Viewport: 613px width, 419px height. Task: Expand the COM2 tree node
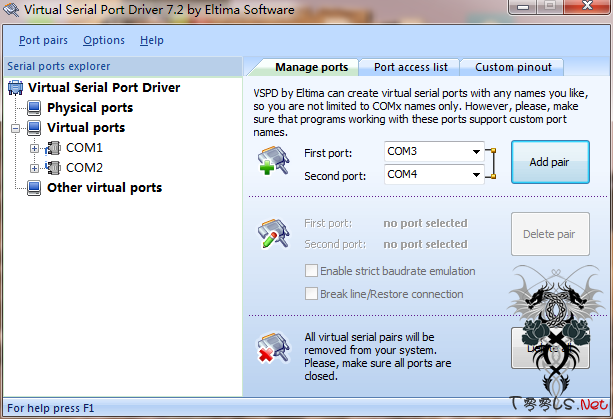coord(34,168)
